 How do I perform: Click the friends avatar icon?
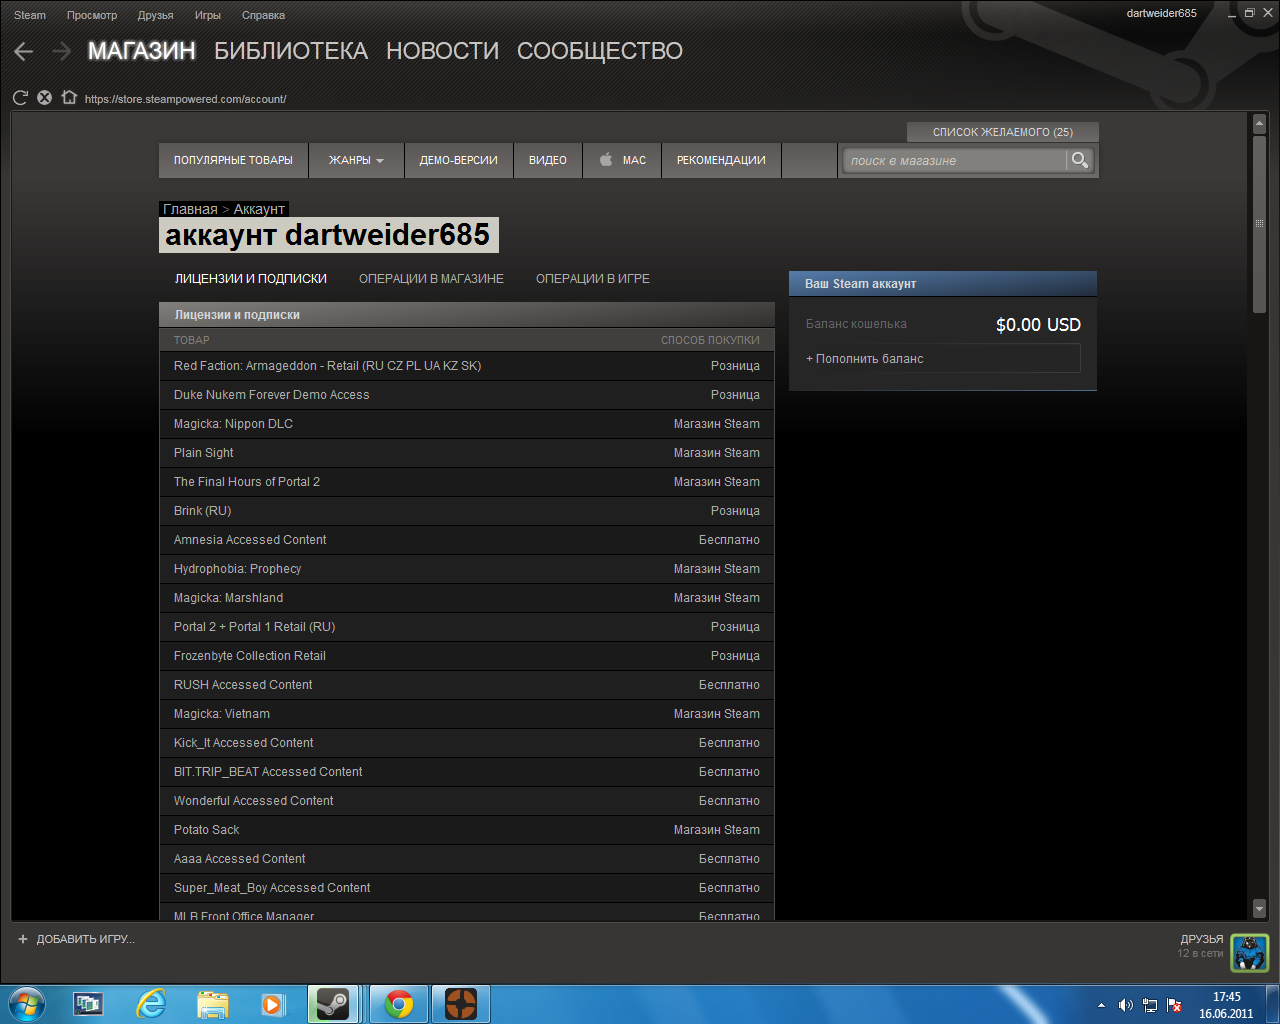[1249, 953]
